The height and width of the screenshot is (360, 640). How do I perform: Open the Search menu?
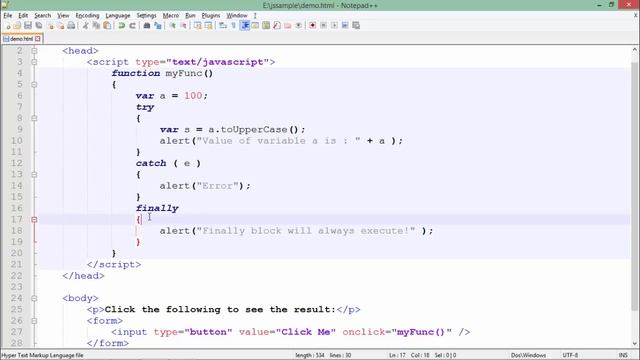point(42,16)
